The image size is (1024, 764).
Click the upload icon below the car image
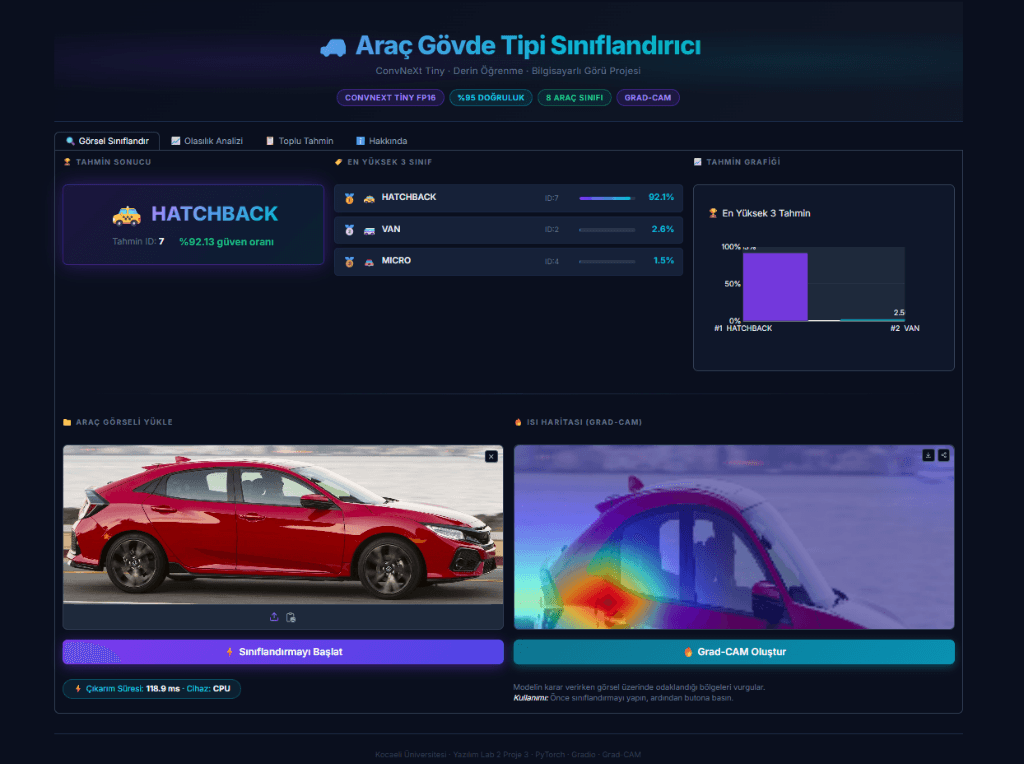[274, 617]
